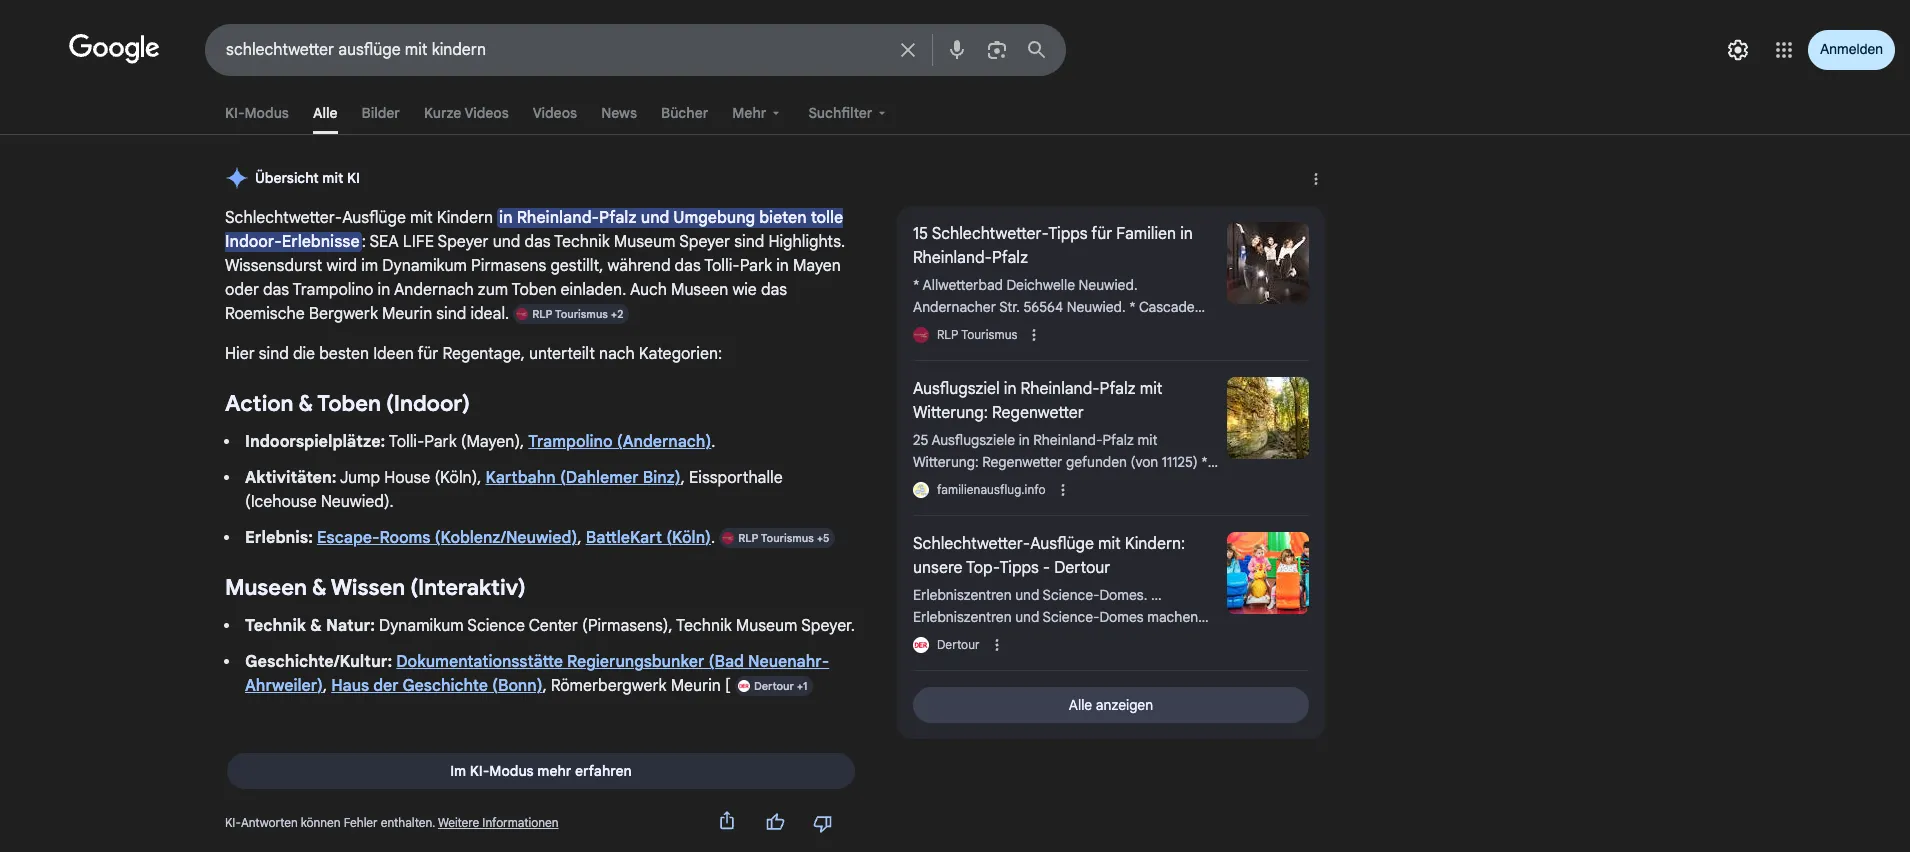Give thumbs down to AI overview
The height and width of the screenshot is (852, 1910).
[823, 823]
